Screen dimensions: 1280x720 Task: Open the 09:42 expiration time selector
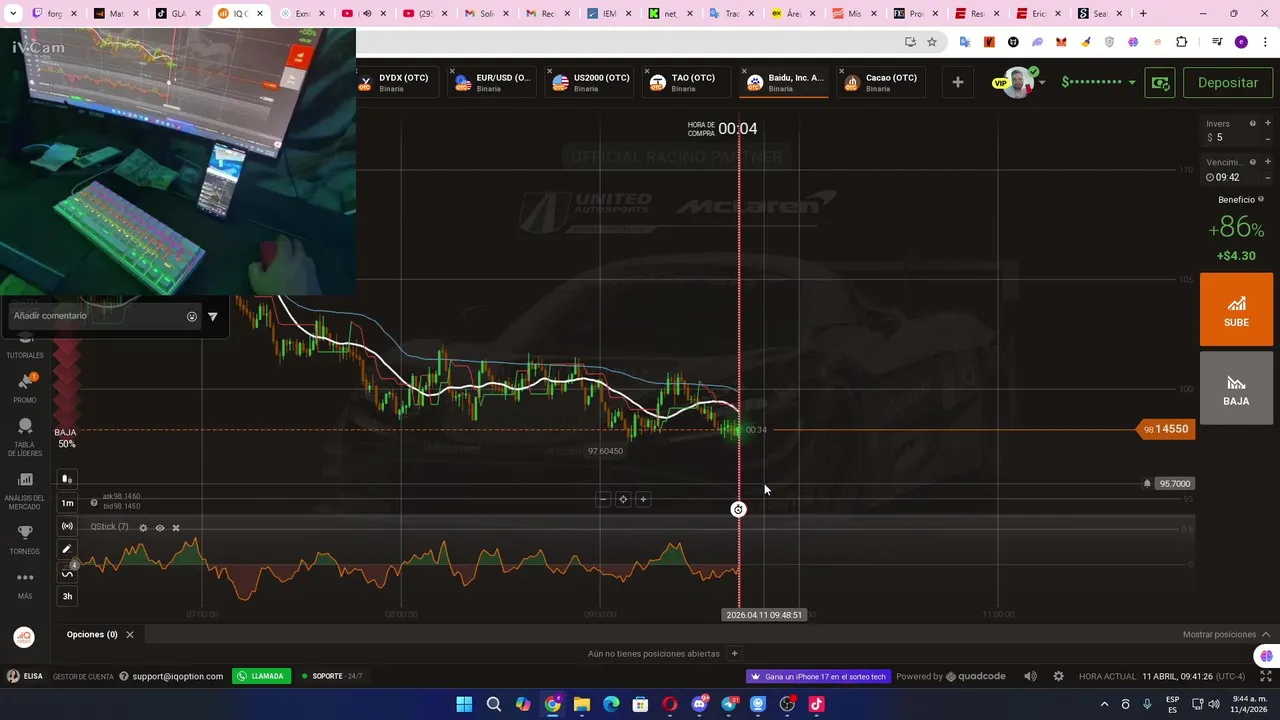click(x=1228, y=177)
